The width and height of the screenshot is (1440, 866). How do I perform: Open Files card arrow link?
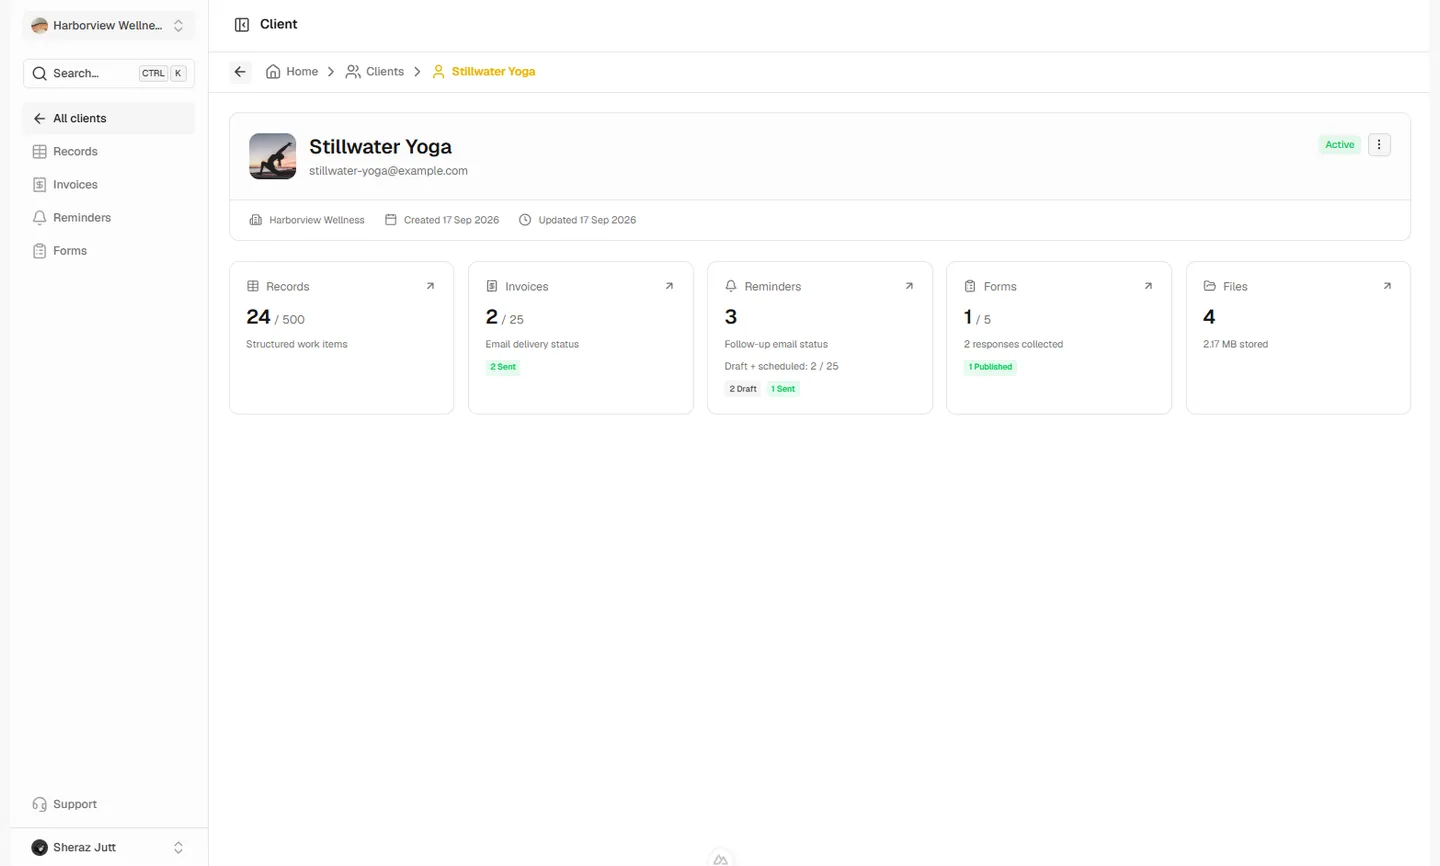pyautogui.click(x=1387, y=286)
